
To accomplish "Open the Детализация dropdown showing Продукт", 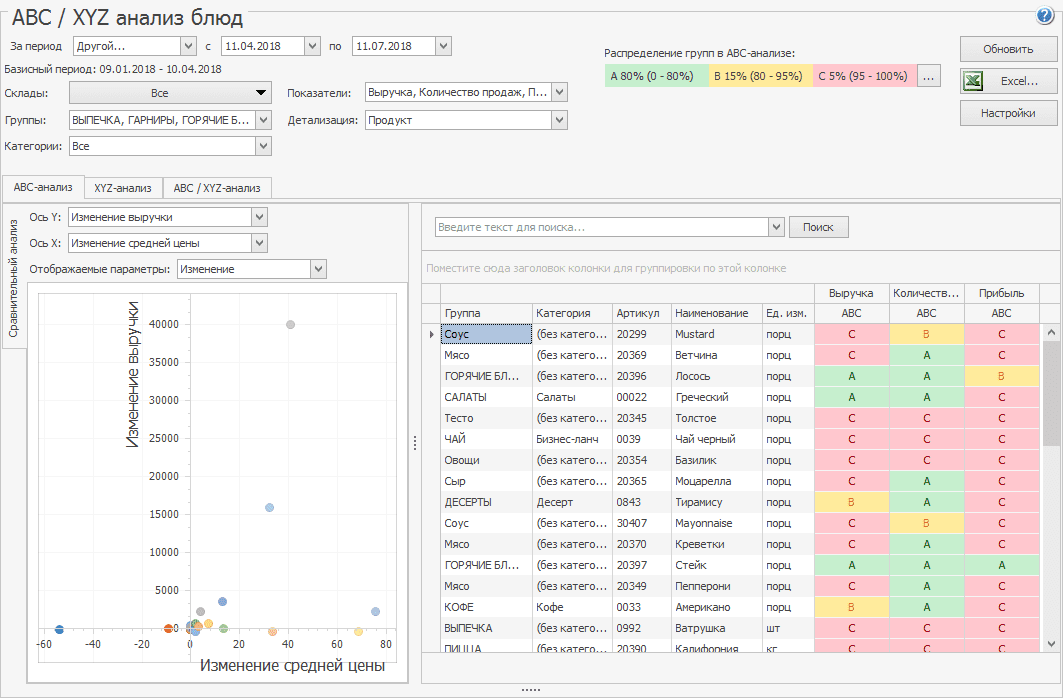I will (x=559, y=120).
